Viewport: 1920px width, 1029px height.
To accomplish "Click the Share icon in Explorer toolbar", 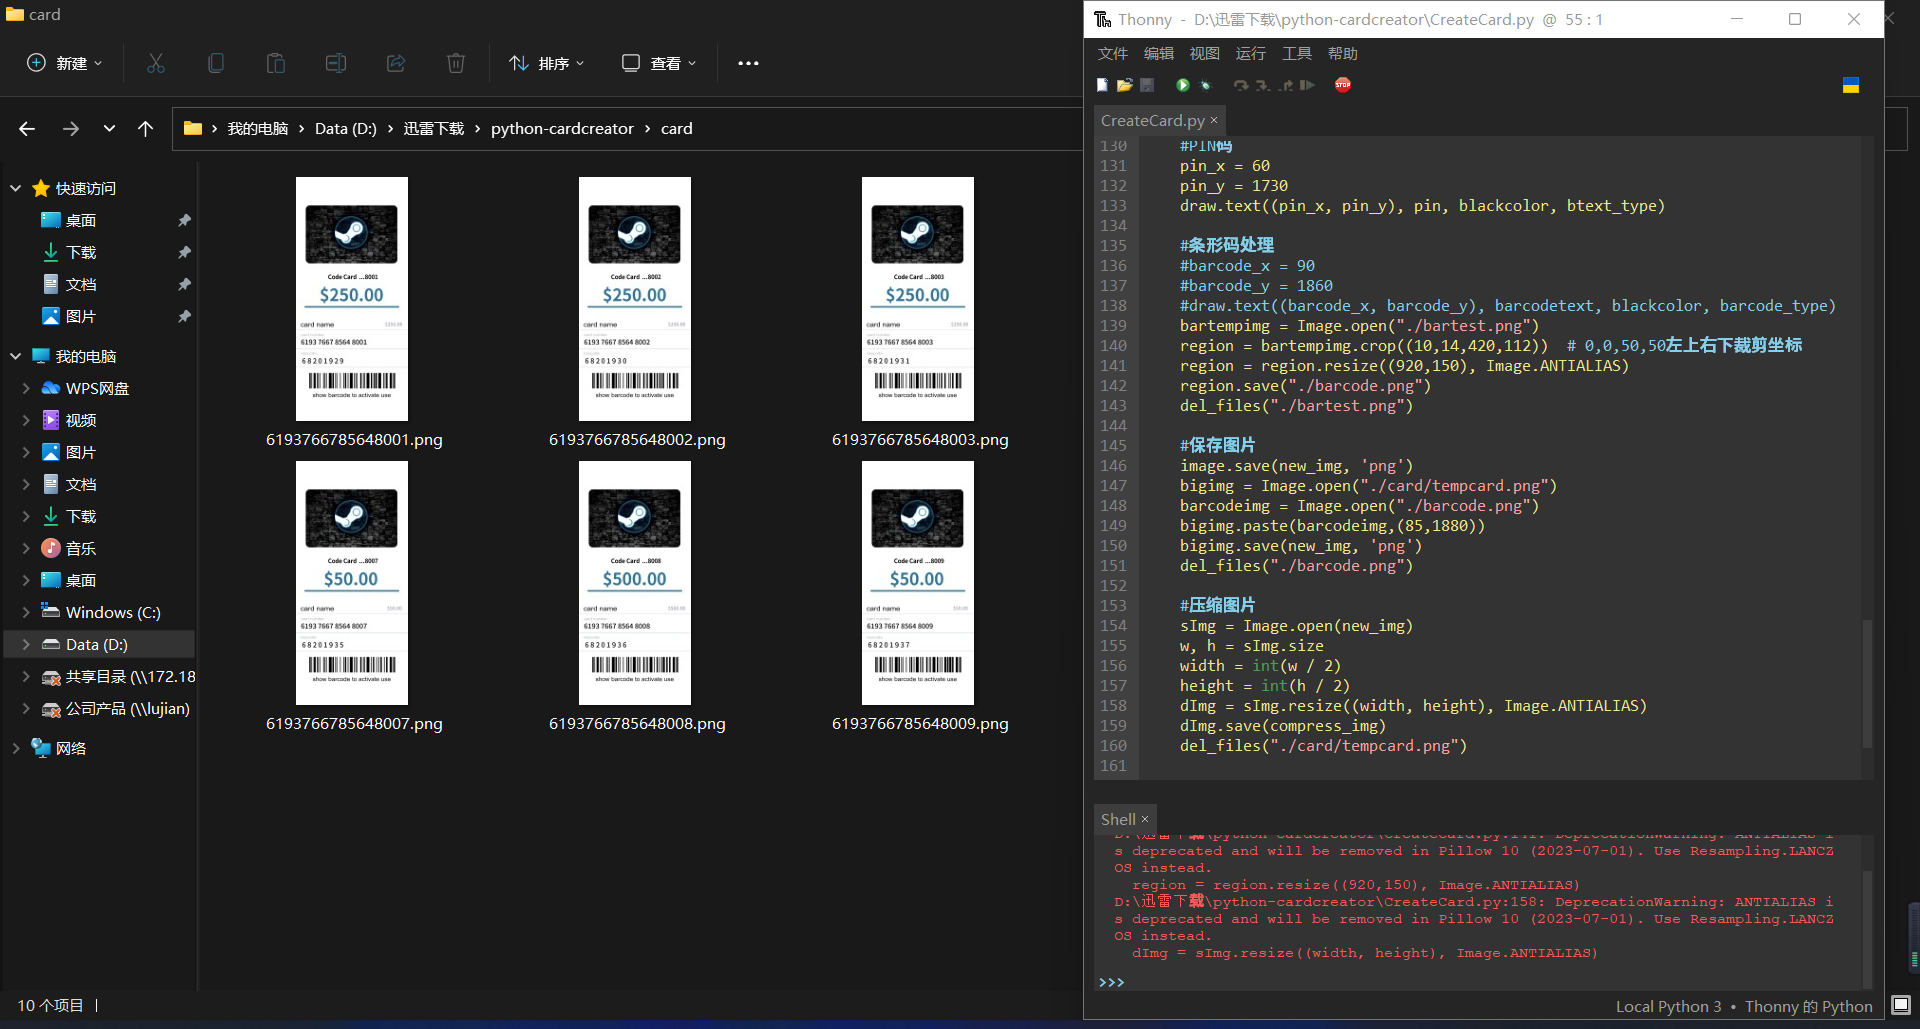I will (x=396, y=63).
